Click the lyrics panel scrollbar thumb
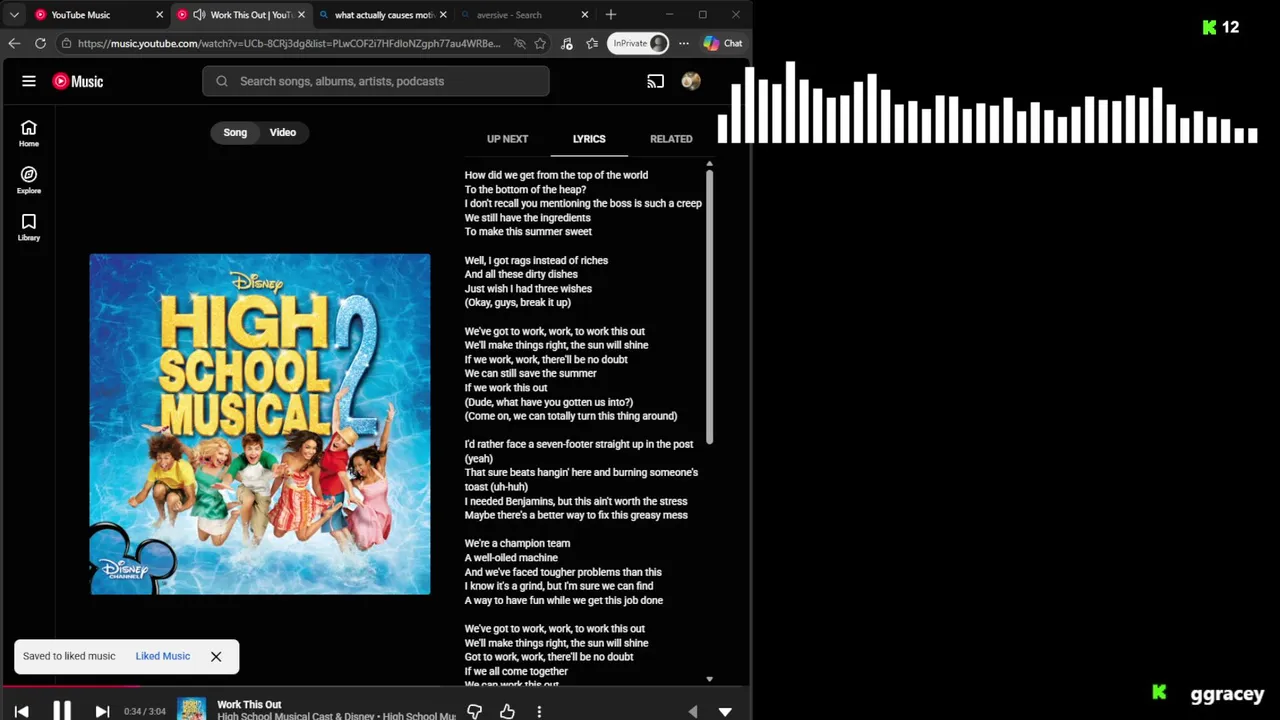 point(709,307)
